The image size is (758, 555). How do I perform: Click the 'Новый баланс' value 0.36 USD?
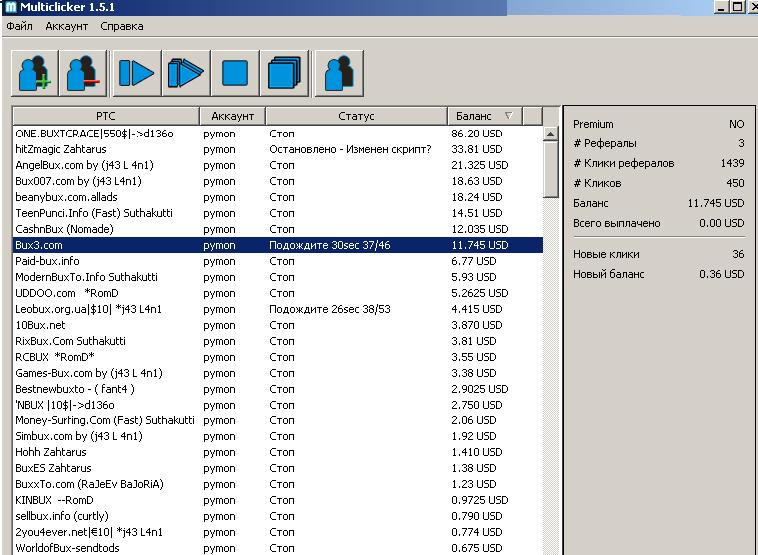click(x=721, y=274)
